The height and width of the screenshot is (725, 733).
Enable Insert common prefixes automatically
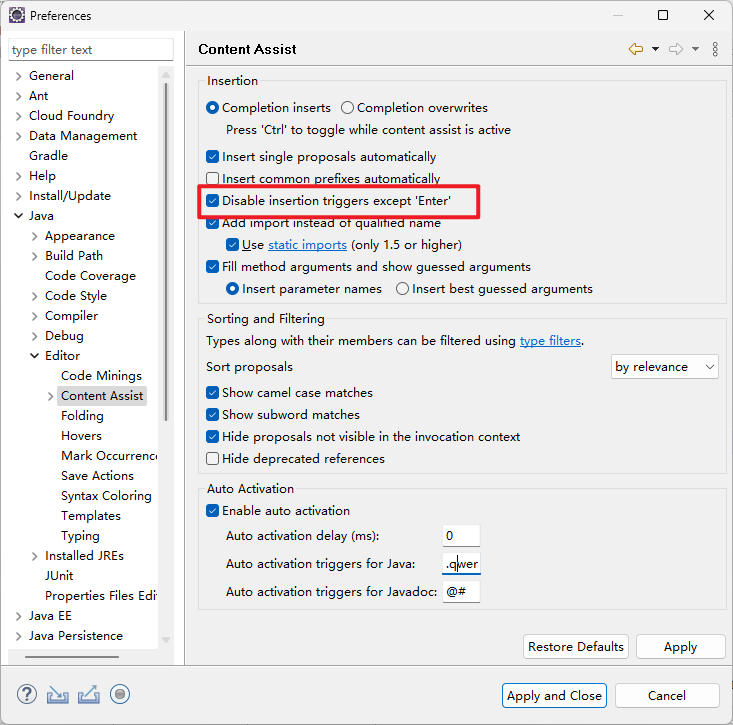coord(213,179)
